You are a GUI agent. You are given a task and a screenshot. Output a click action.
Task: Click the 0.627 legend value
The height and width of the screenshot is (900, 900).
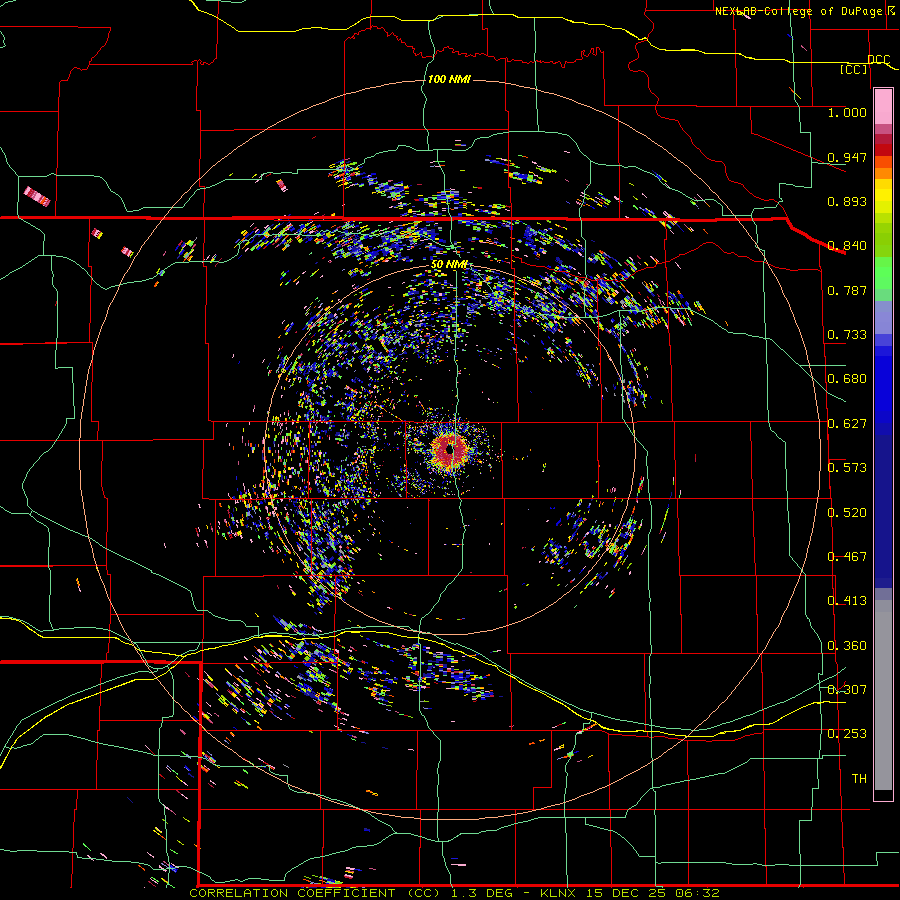tap(847, 424)
